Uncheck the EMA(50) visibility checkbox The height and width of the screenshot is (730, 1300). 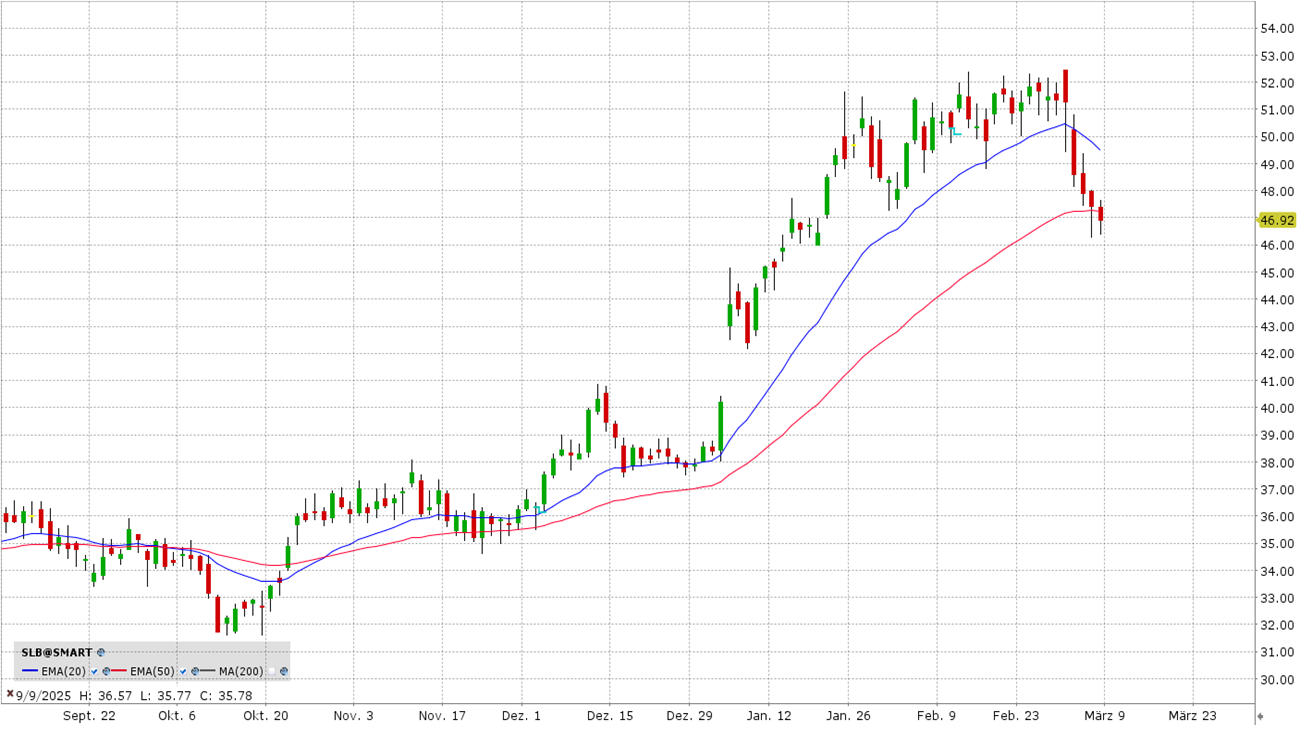[x=183, y=671]
